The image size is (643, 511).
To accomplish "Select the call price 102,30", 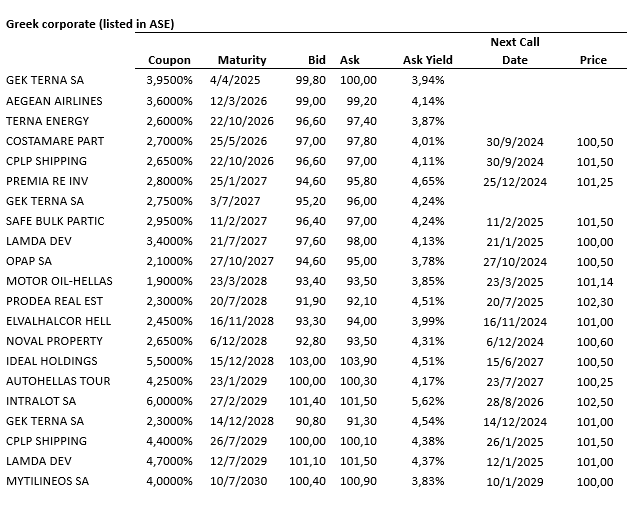I will [x=593, y=301].
